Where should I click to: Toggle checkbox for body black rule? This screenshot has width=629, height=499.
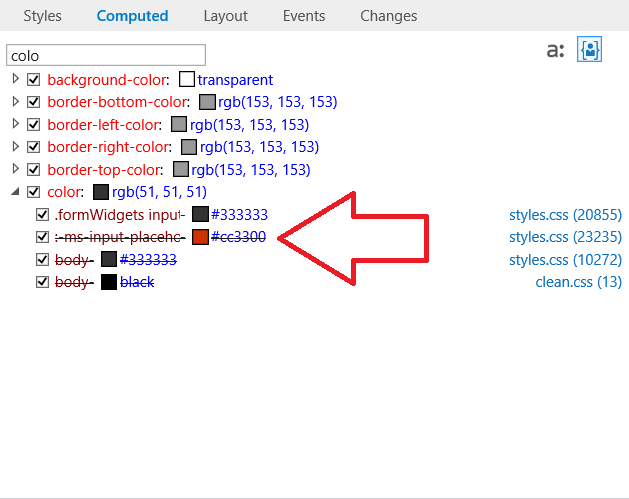click(42, 282)
